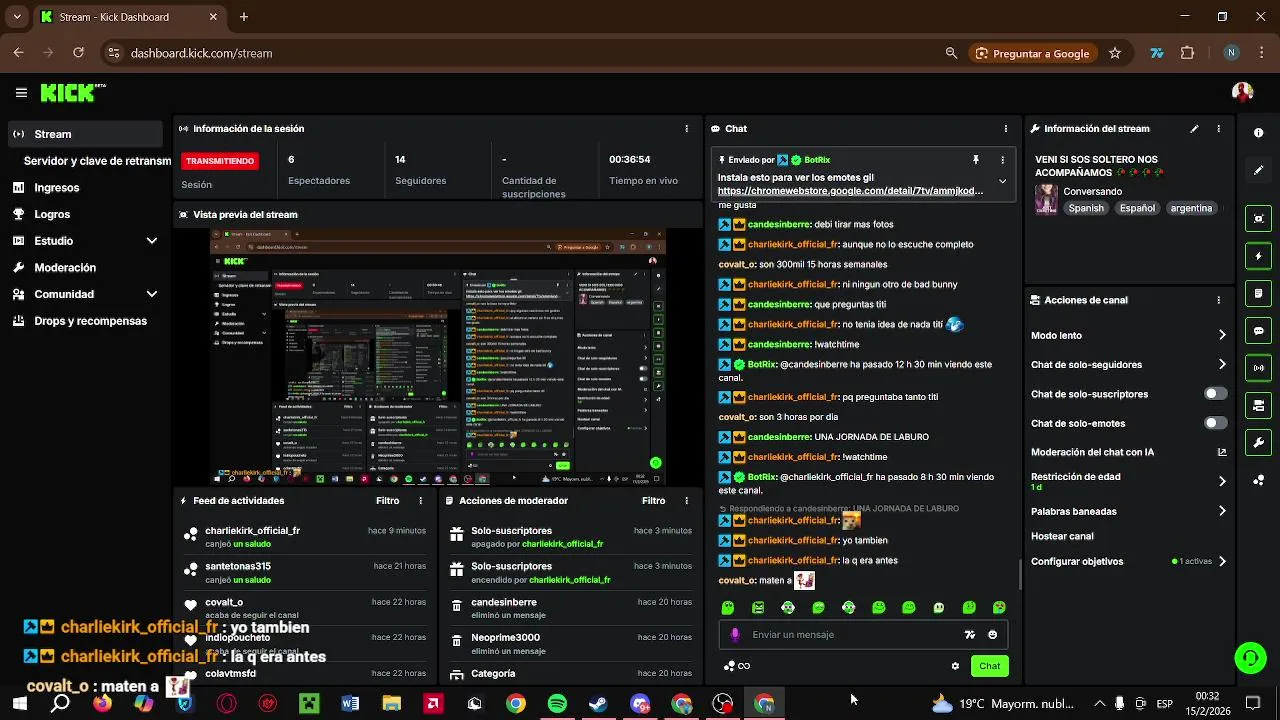Screen dimensions: 1280x720
Task: Click the lightning bolt icon in the right toolbar
Action: (1258, 256)
